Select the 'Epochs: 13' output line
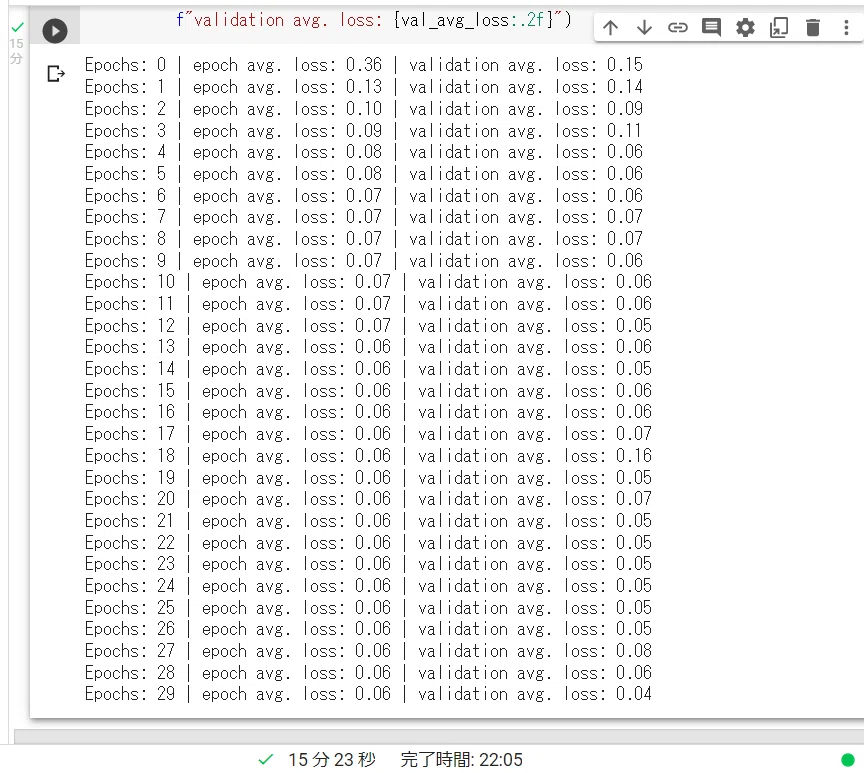The width and height of the screenshot is (864, 773). click(368, 347)
